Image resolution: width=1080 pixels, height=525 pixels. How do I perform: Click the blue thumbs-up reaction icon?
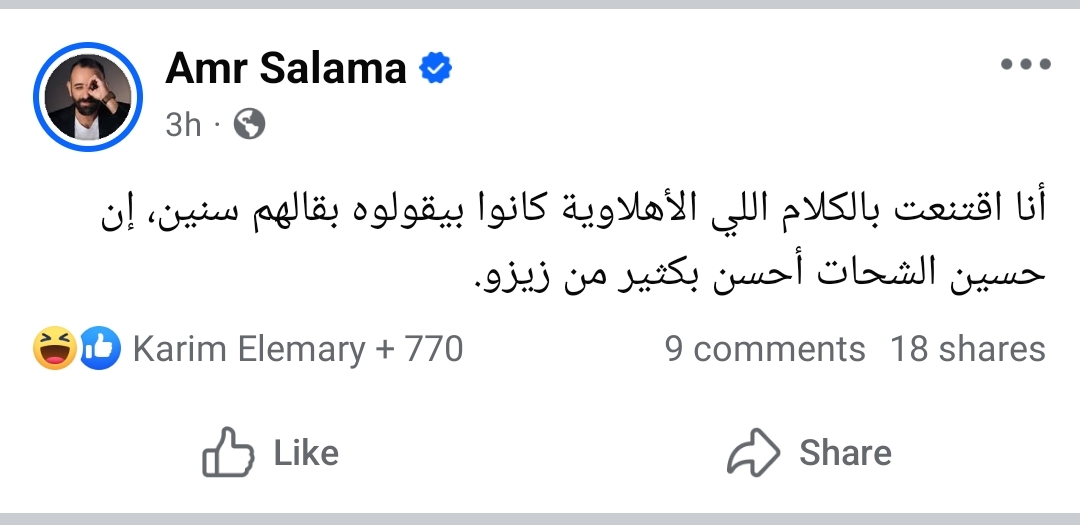(x=100, y=349)
